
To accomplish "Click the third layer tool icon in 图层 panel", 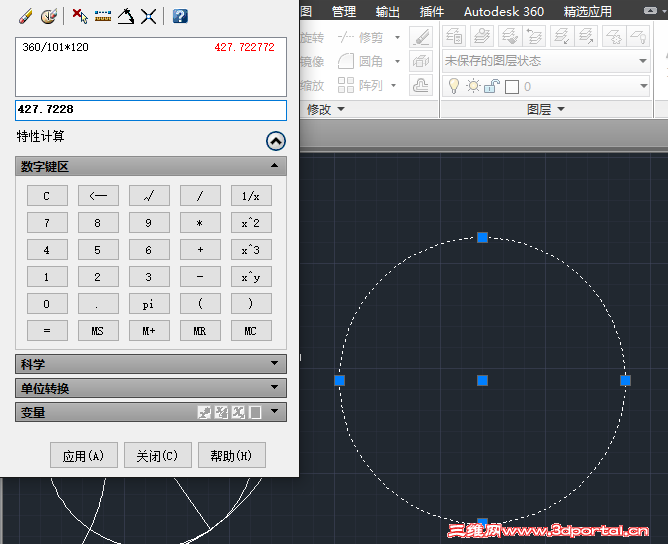I will pos(509,36).
